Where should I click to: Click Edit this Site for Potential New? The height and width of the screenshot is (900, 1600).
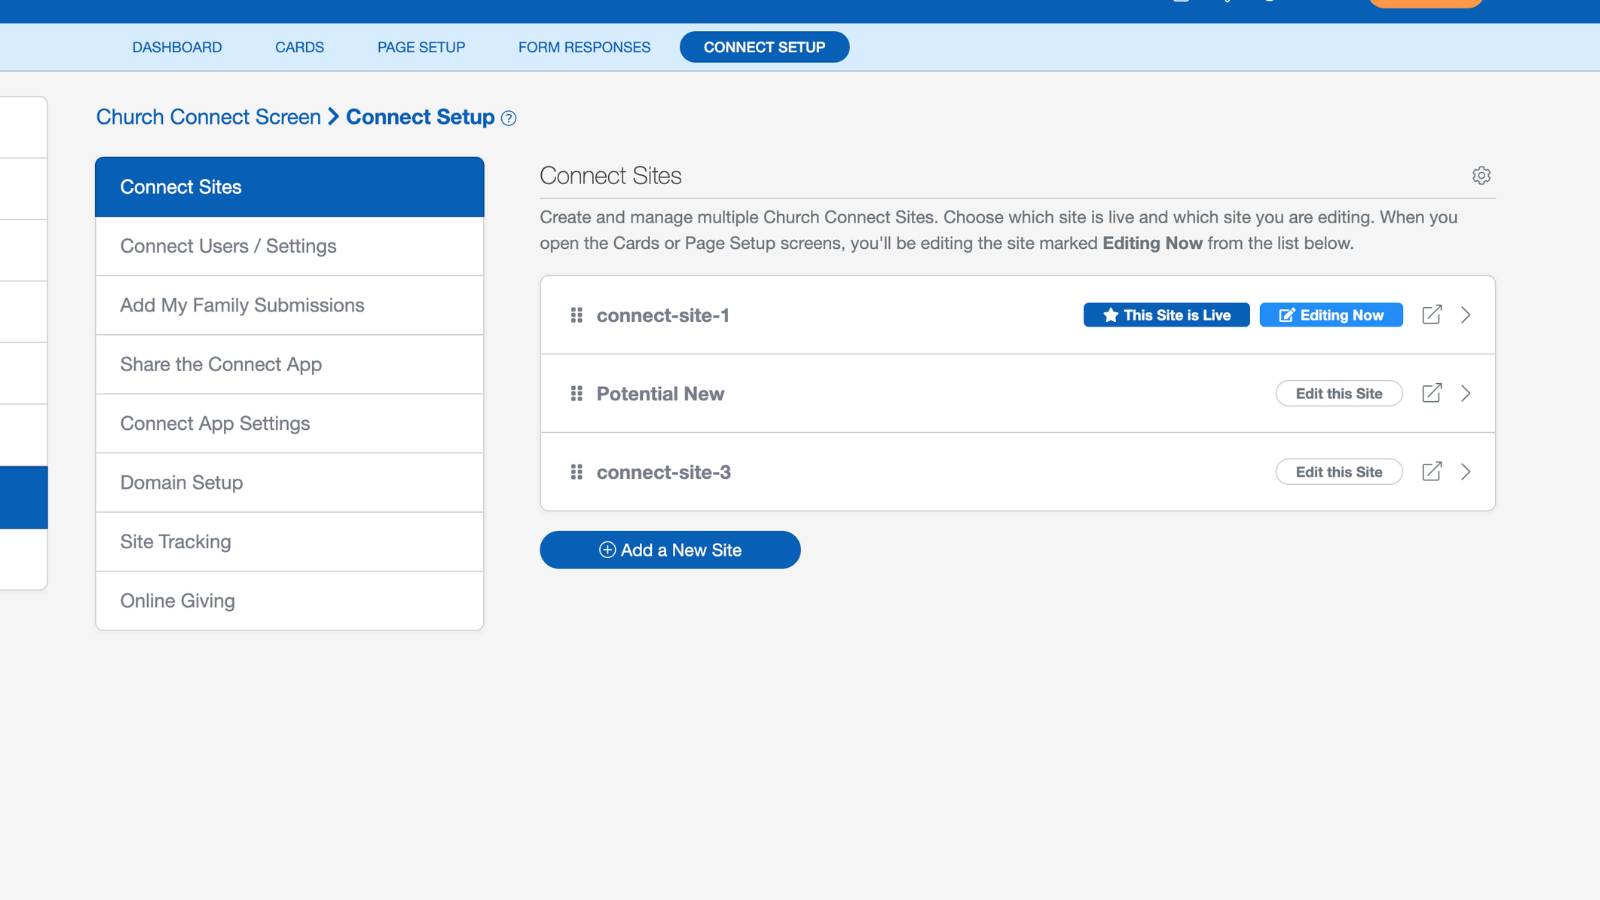pyautogui.click(x=1339, y=393)
